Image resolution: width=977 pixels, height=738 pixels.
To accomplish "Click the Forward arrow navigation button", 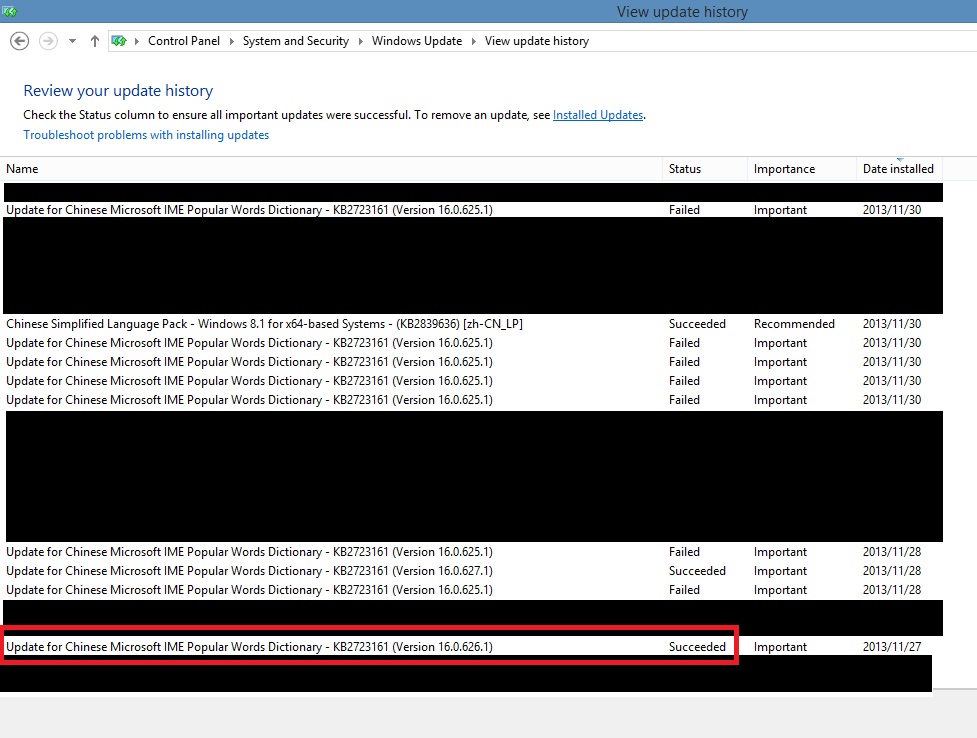I will [x=48, y=41].
